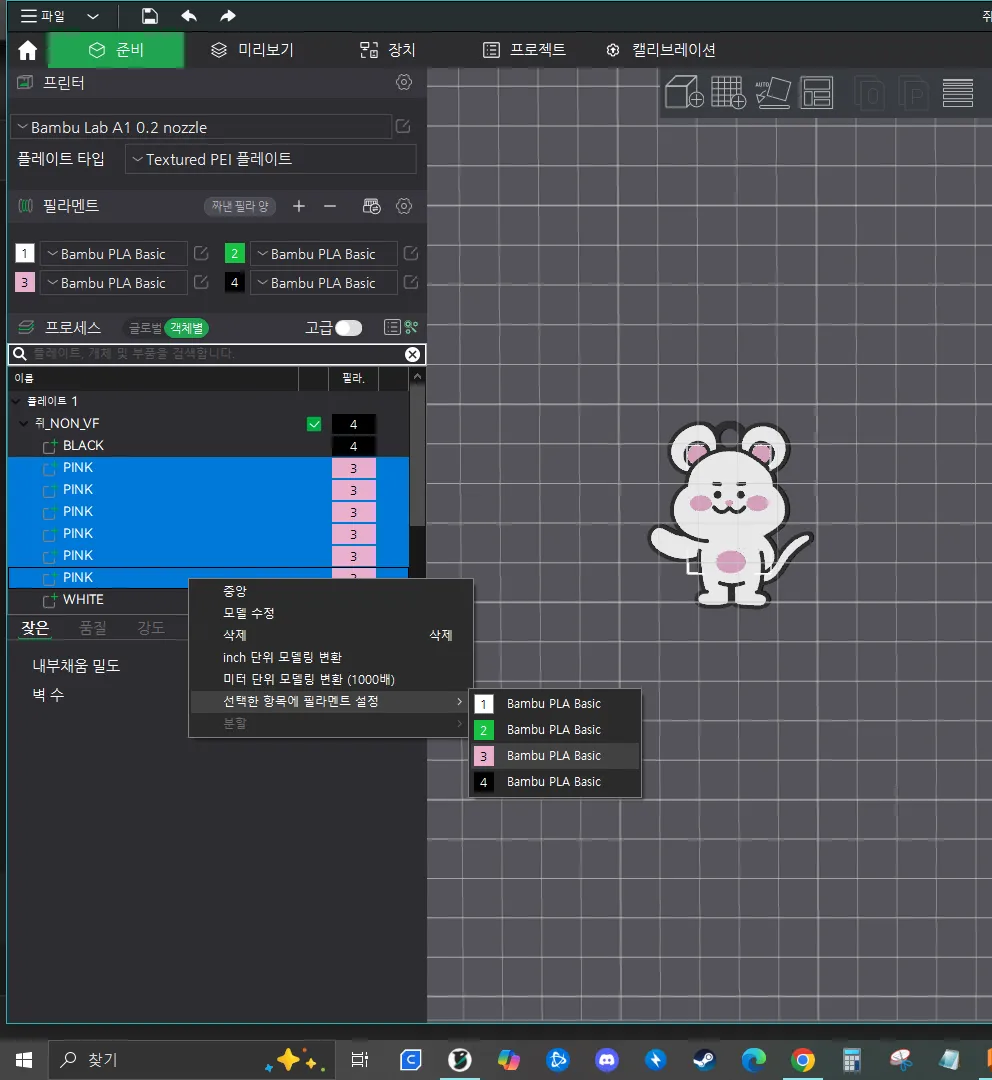Edit filament 3 preset icon

click(x=201, y=282)
